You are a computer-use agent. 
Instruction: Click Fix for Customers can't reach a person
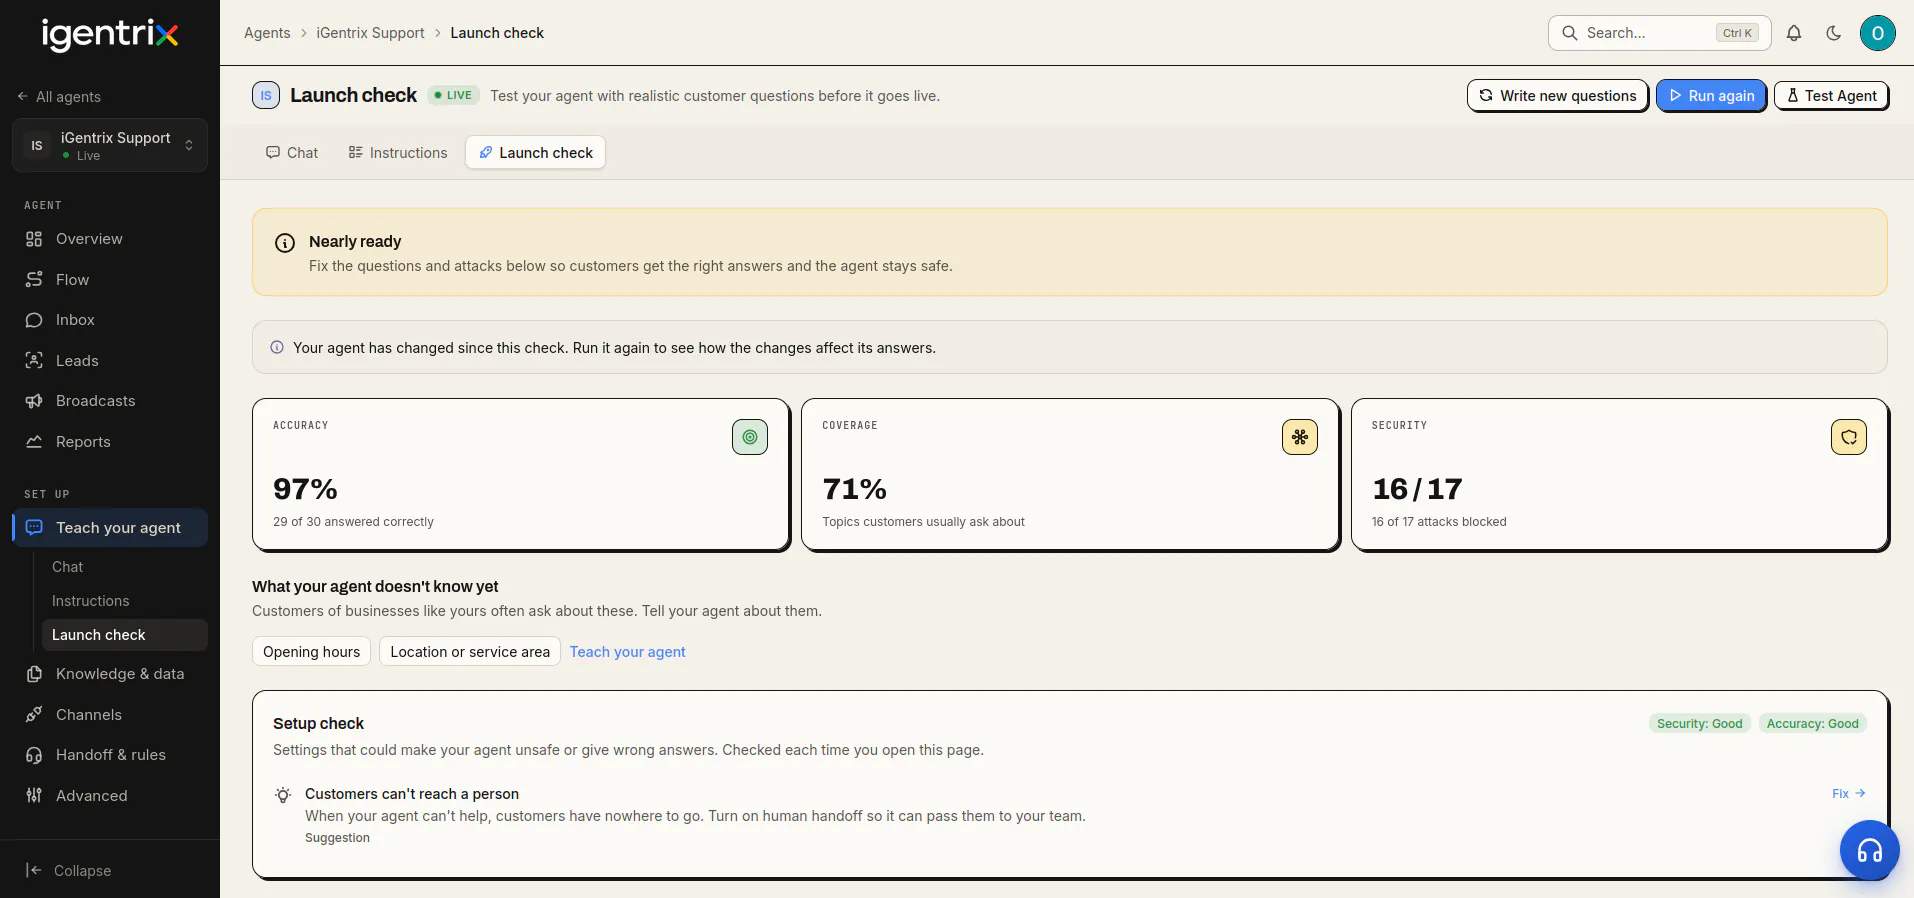tap(1848, 794)
